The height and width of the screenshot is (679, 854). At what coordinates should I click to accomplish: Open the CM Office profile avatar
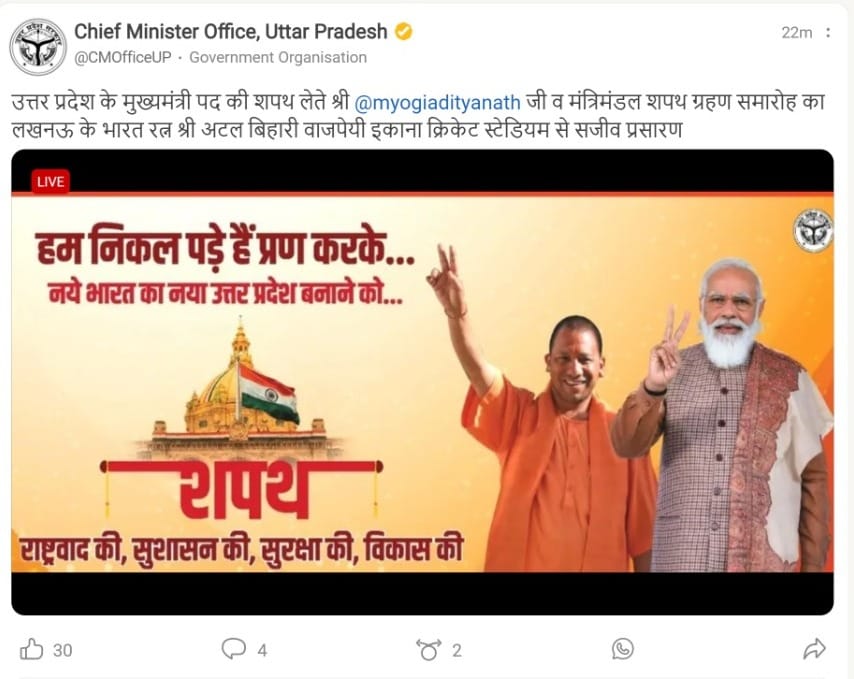(38, 47)
